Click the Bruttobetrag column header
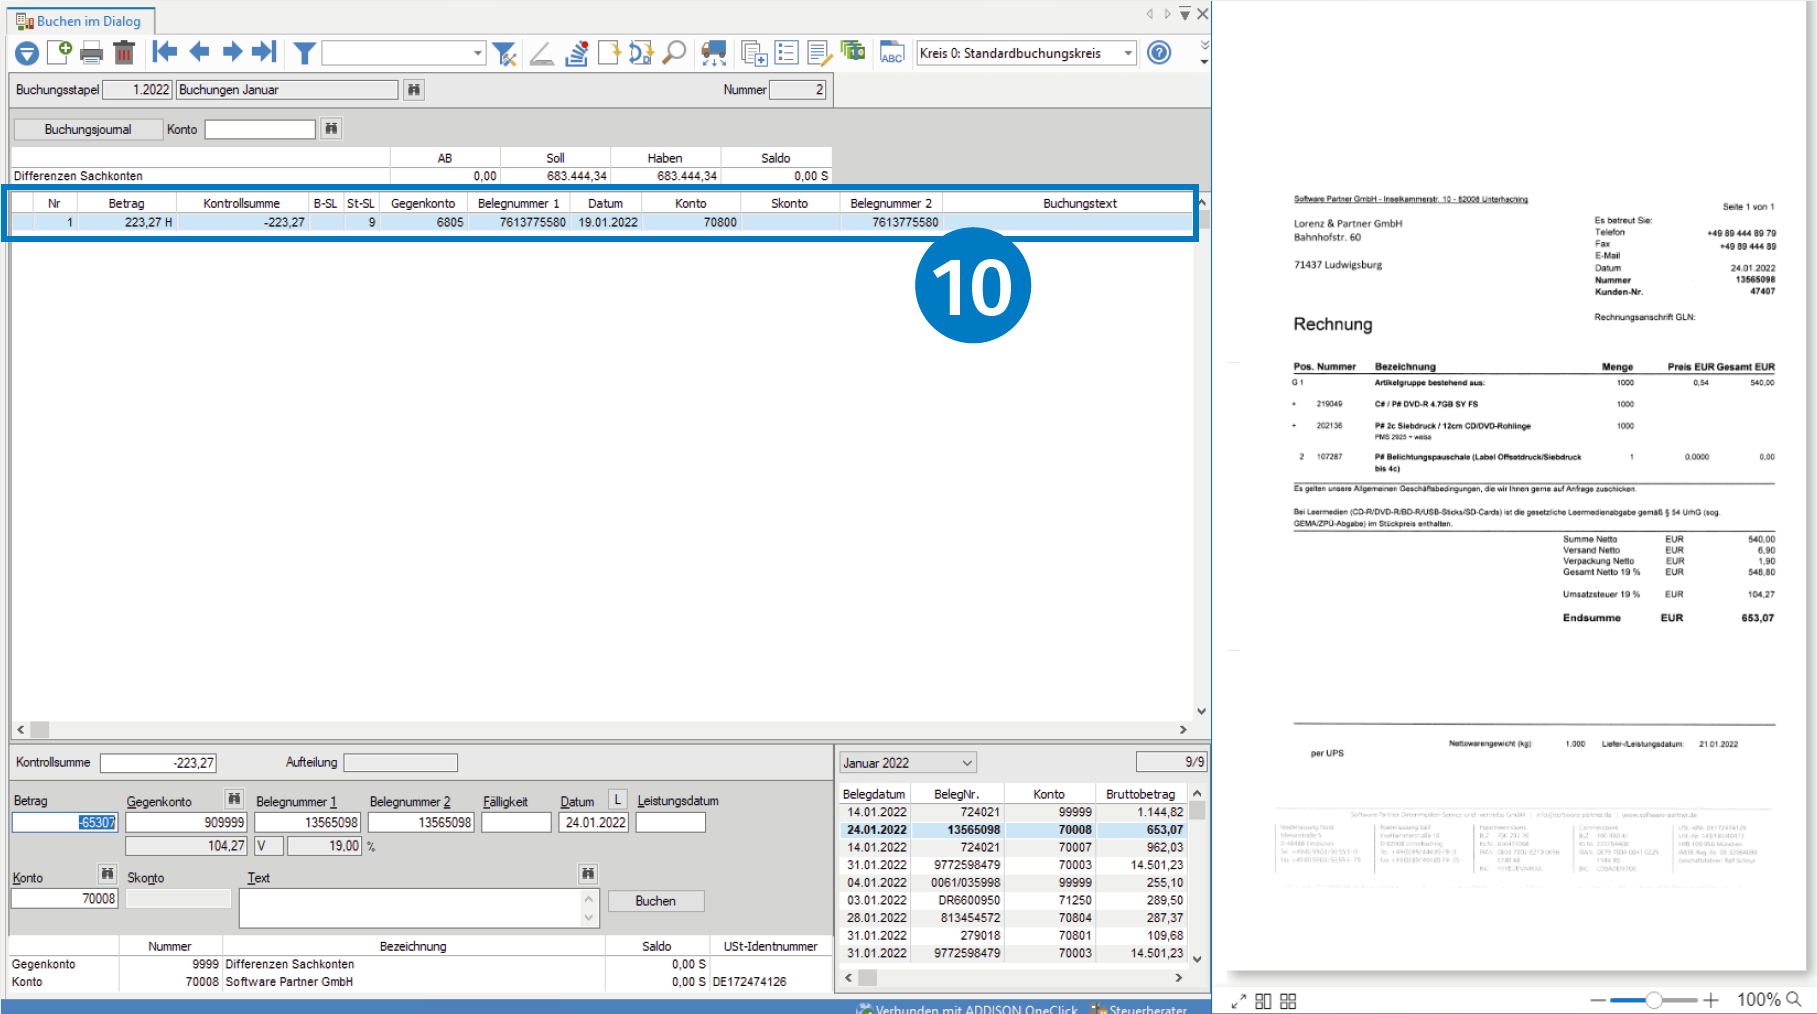Screen dimensions: 1817x1014 (1141, 794)
